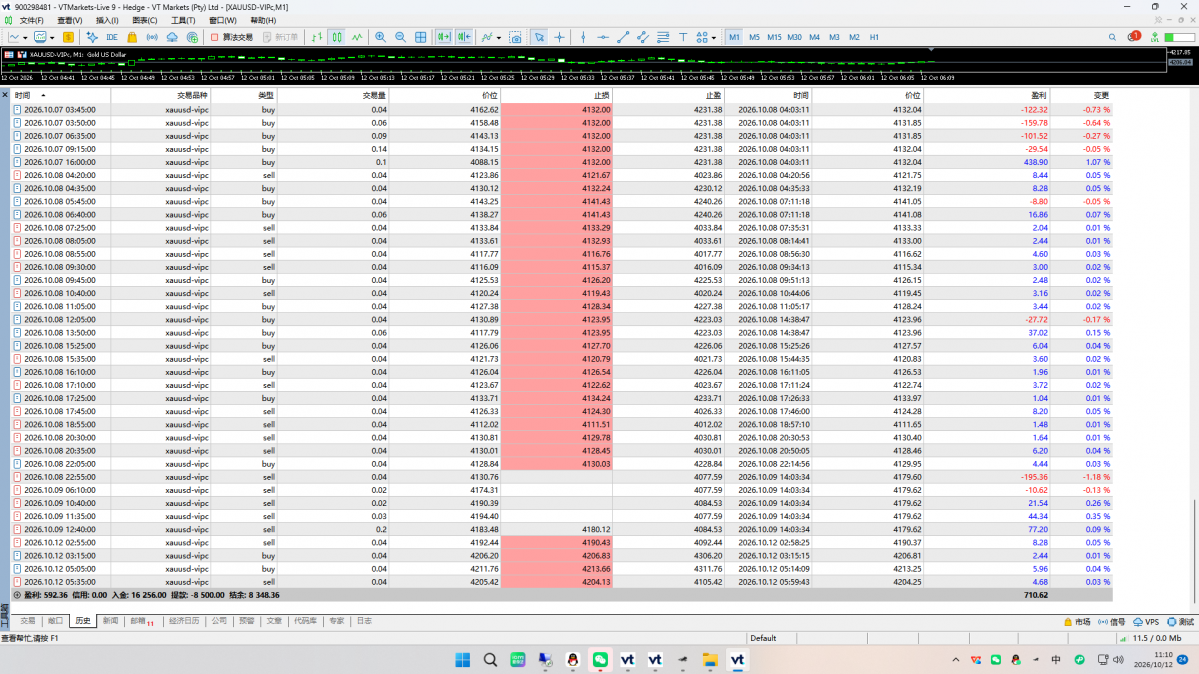Open the search magnifier in toolbar
The width and height of the screenshot is (1199, 674).
(1112, 37)
